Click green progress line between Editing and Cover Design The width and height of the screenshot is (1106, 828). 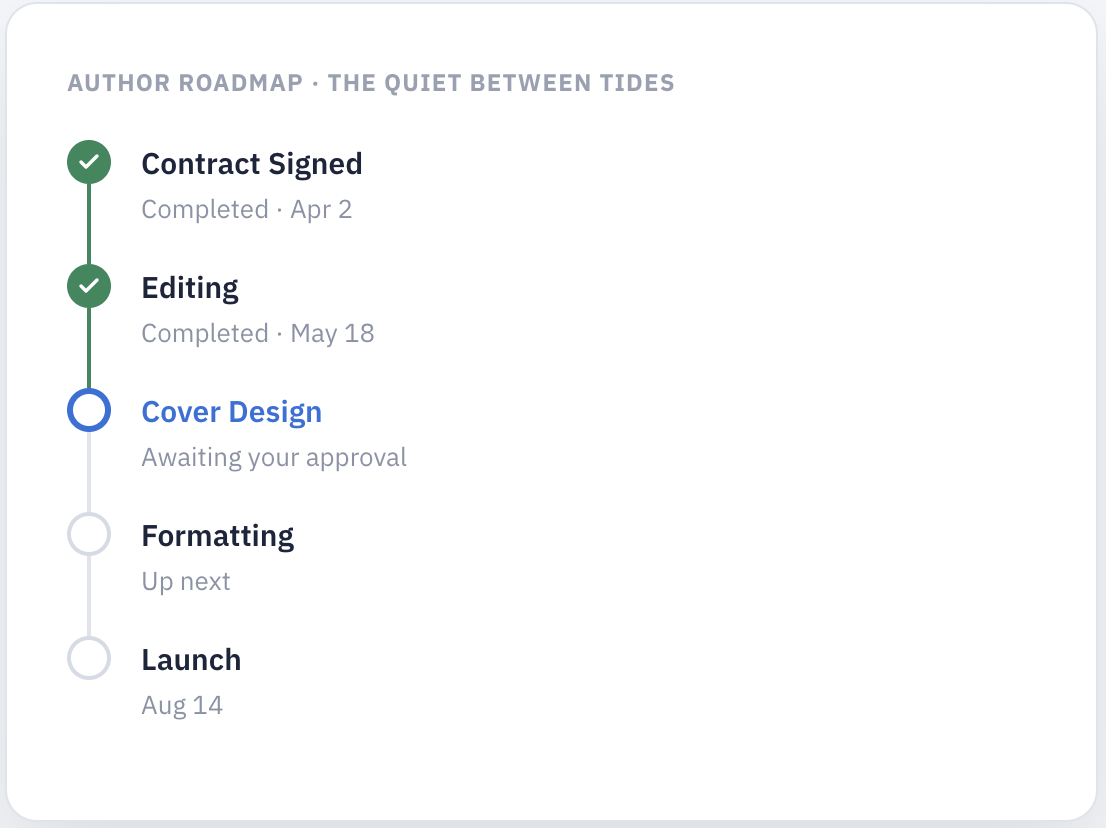click(x=89, y=348)
